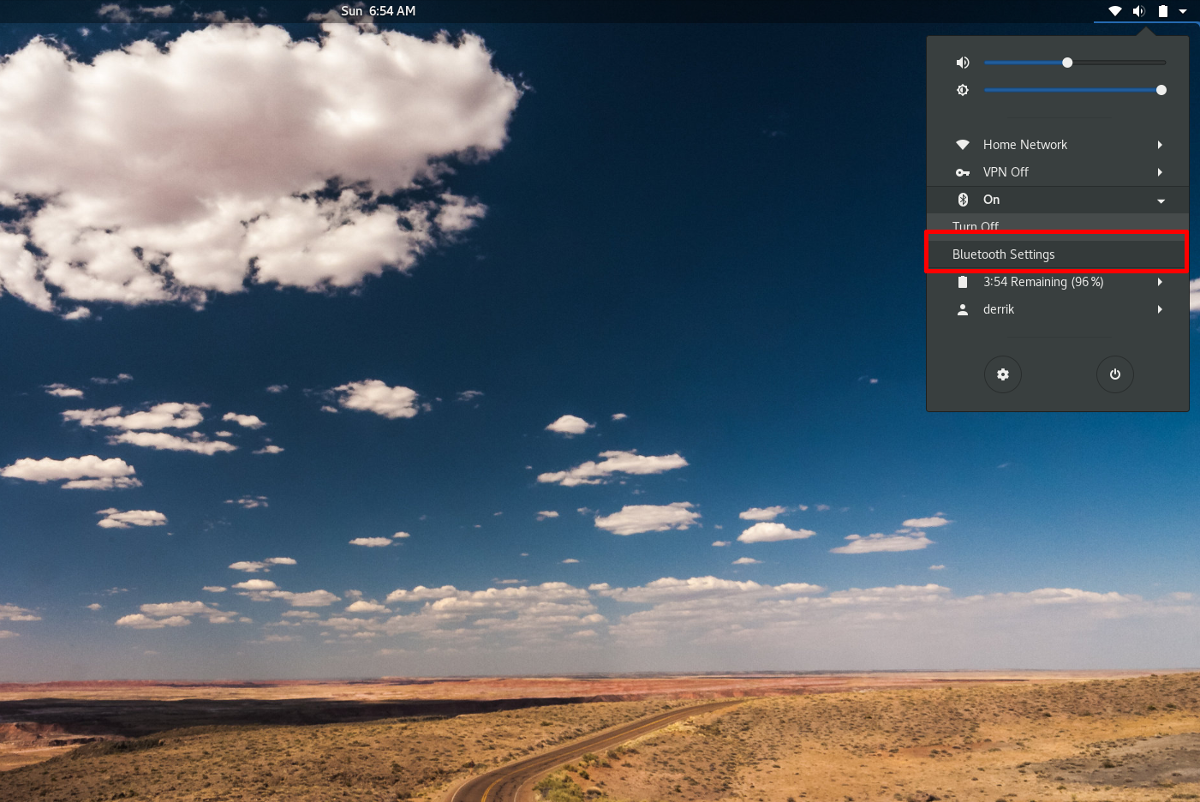Expand the derrik user submenu arrow
This screenshot has height=802, width=1200.
1161,310
